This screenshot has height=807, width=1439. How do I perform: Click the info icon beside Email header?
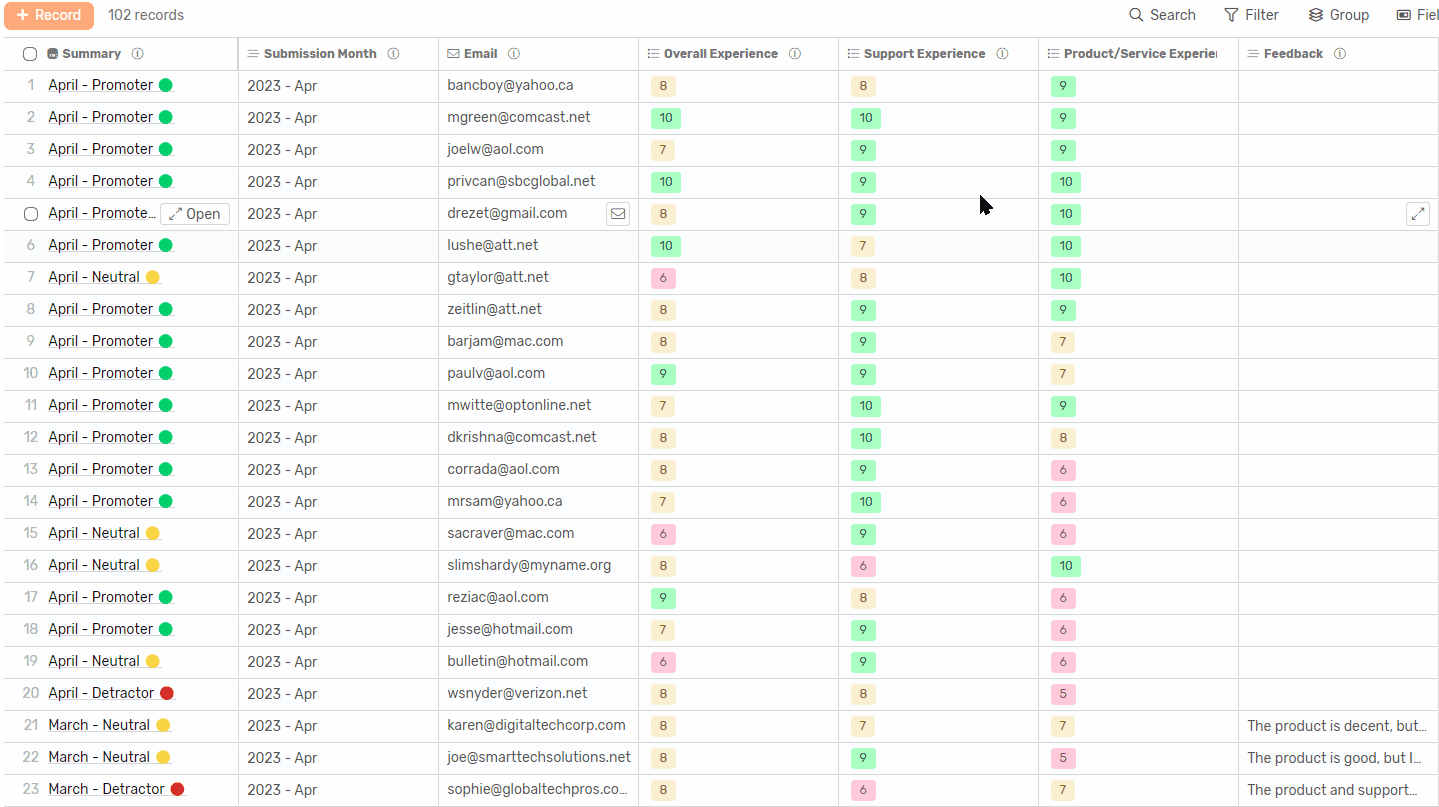coord(514,54)
